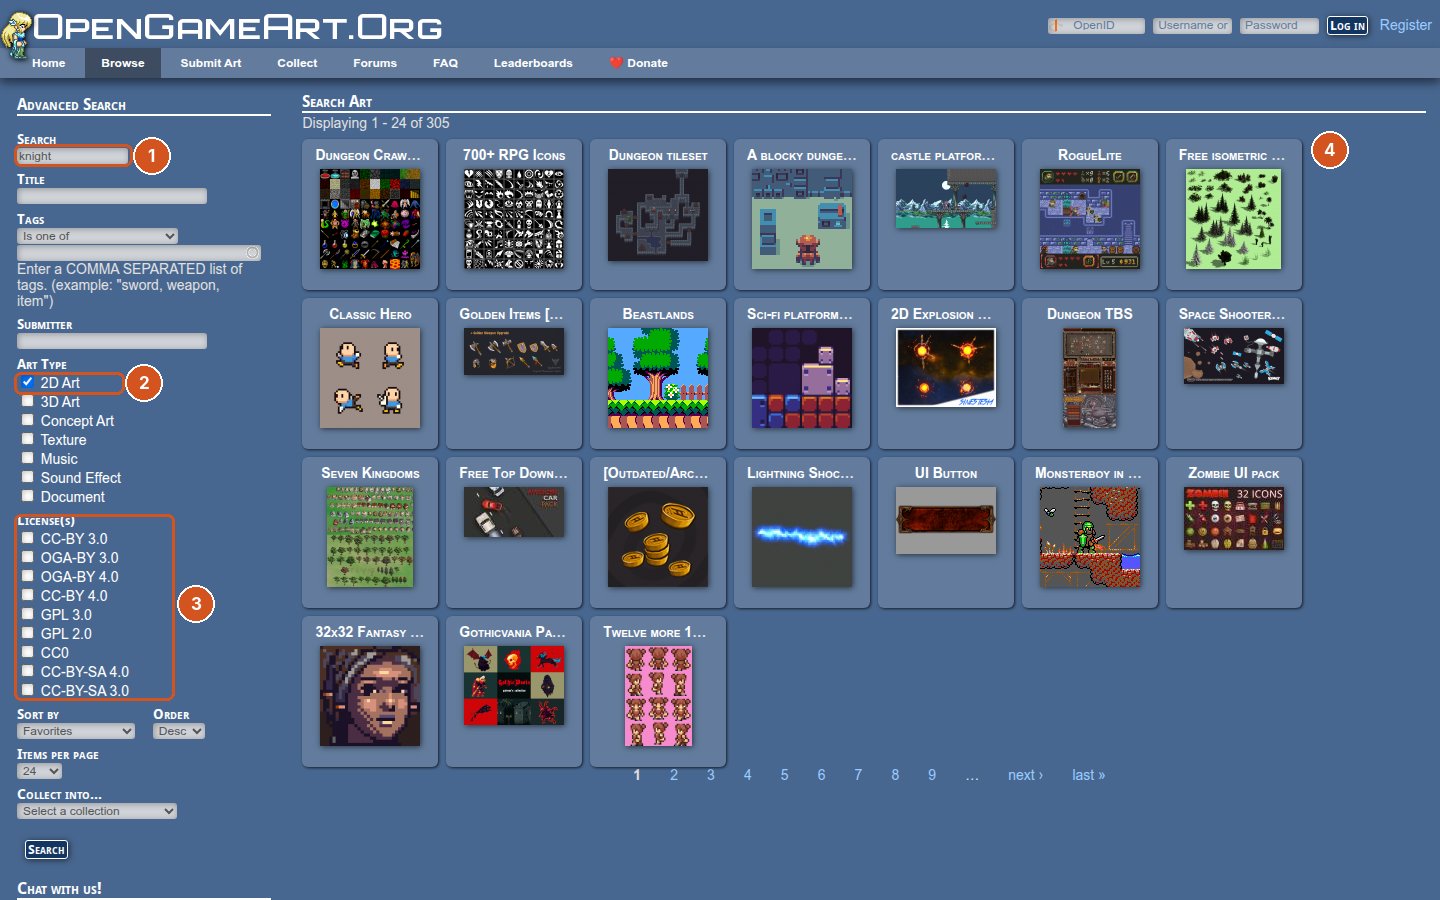
Task: Click the heart icon beside Donate
Action: tap(616, 63)
